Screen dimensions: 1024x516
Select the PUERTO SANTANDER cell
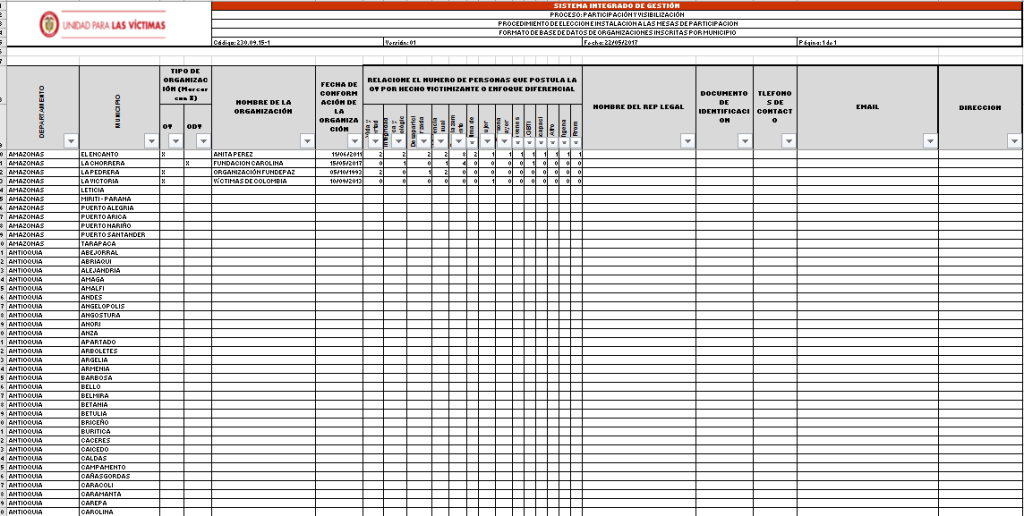pyautogui.click(x=120, y=234)
